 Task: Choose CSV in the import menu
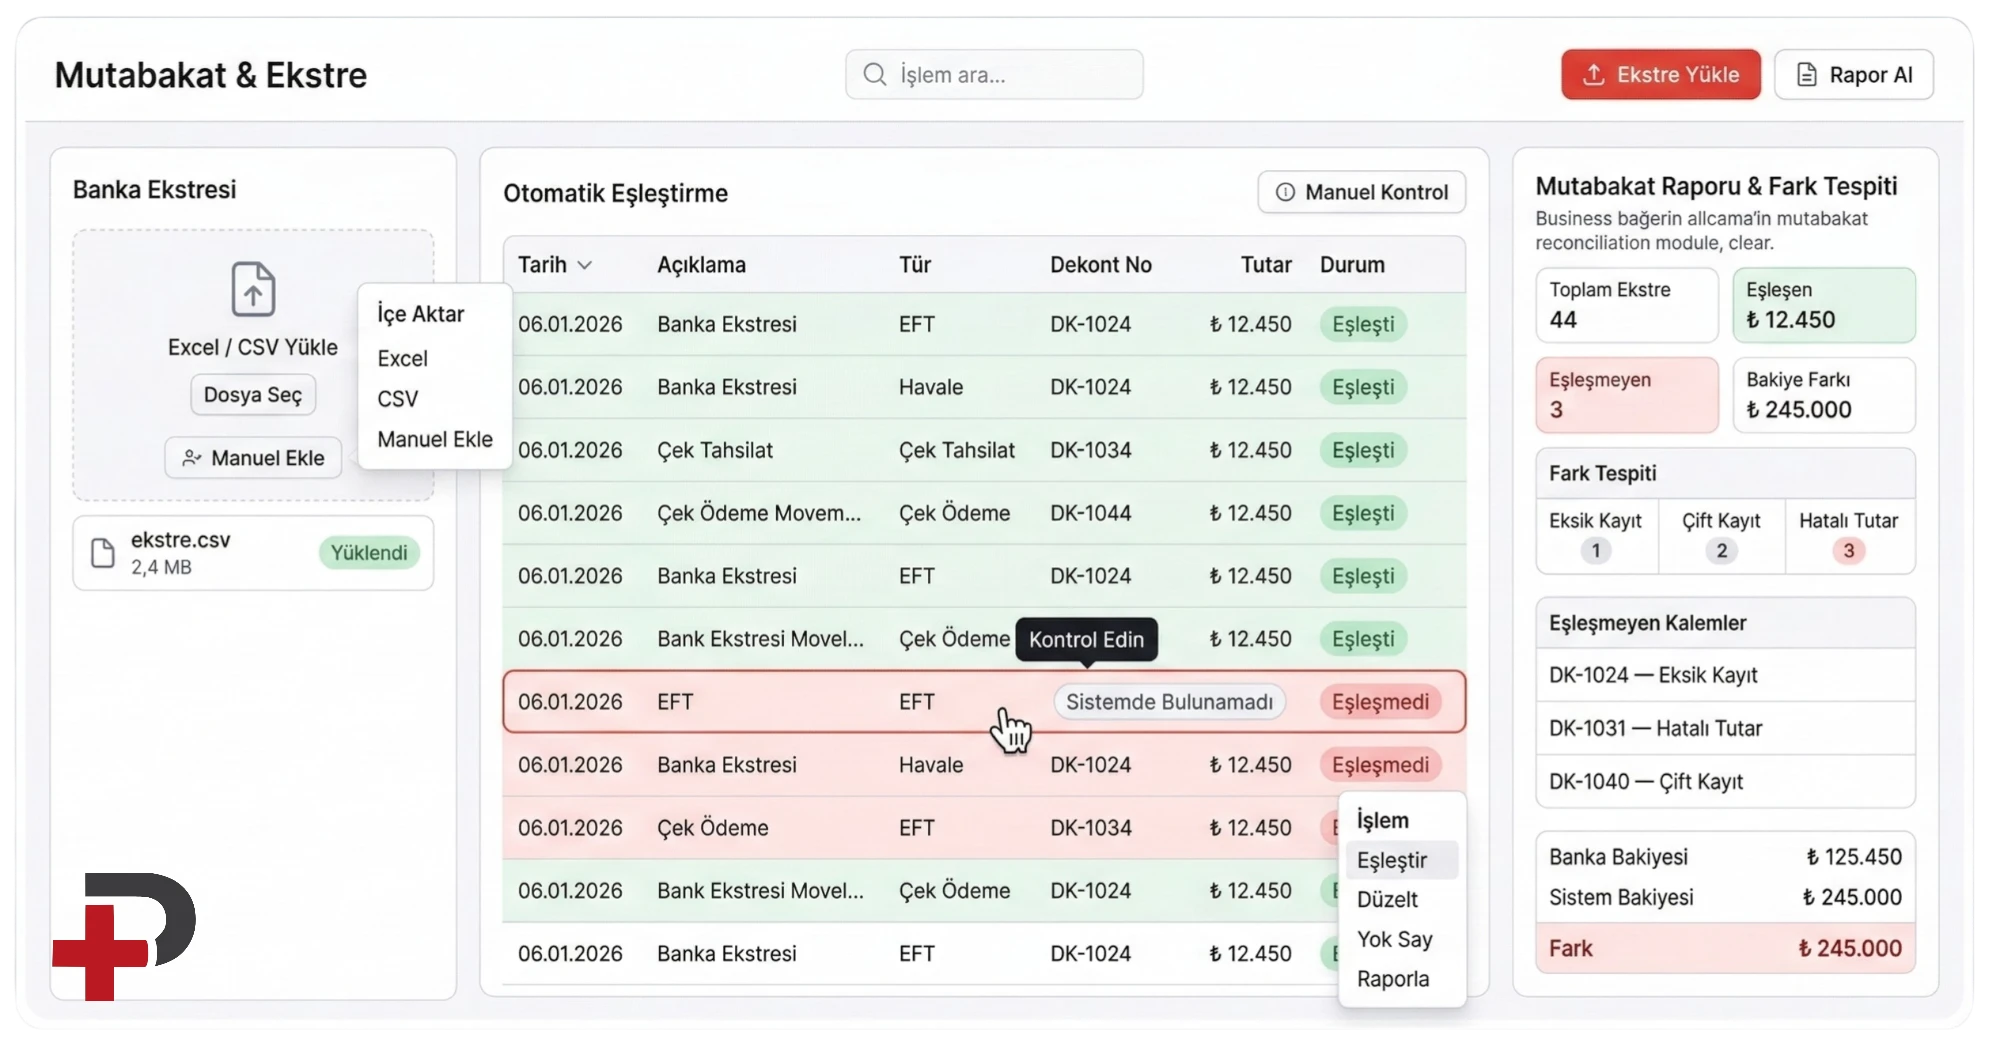tap(397, 399)
